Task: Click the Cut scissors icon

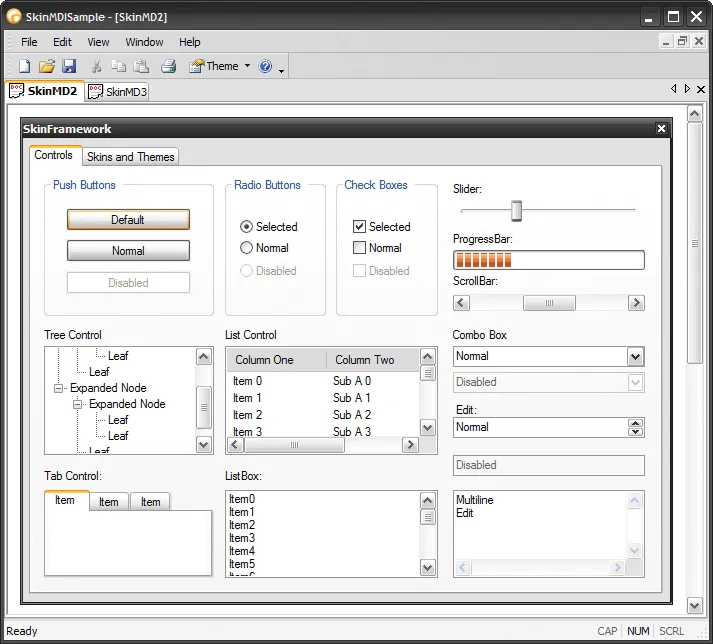Action: pos(96,66)
